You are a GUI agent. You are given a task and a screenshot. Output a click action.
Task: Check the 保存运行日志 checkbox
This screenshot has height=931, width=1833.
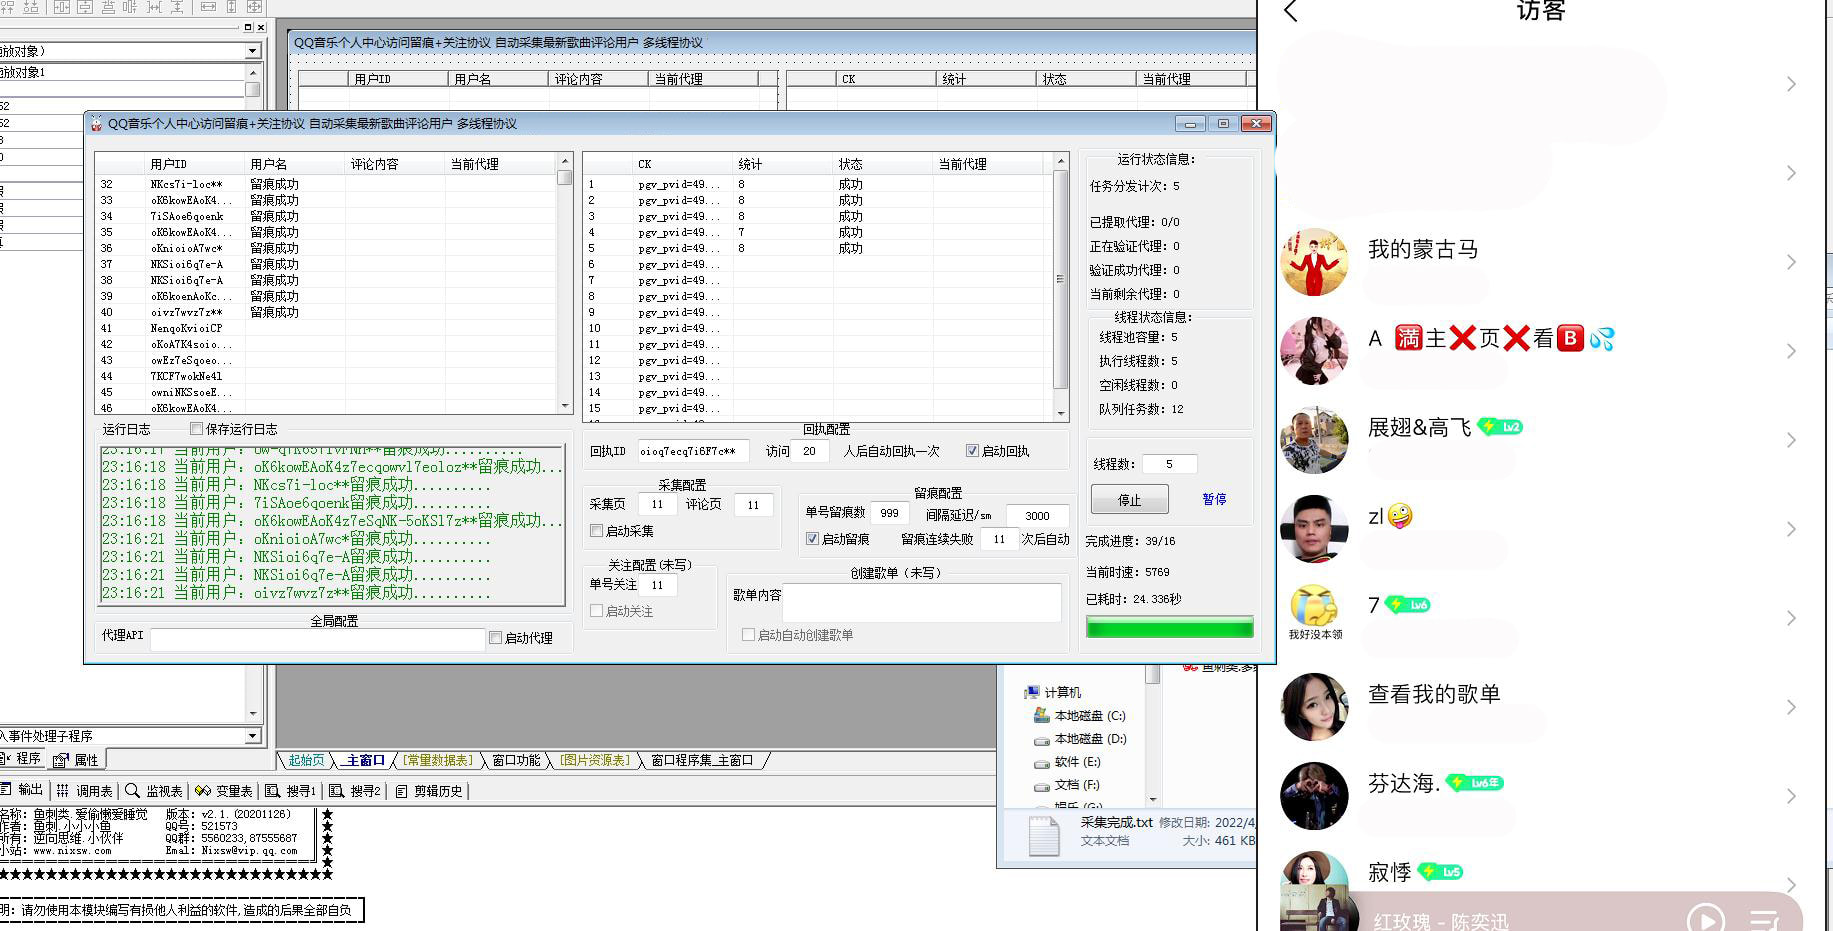click(196, 429)
